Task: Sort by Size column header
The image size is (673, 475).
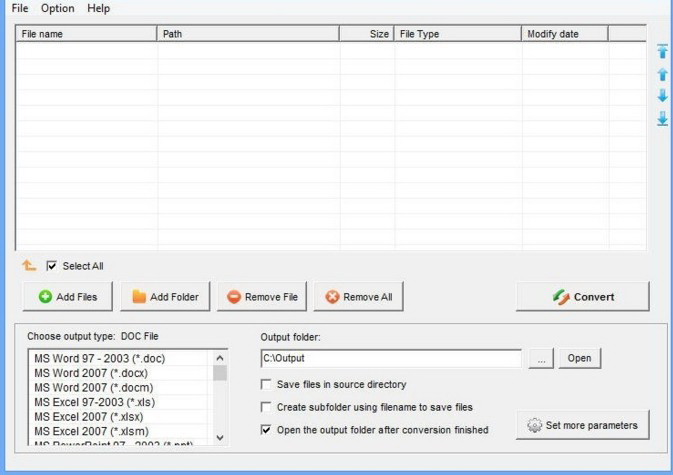Action: pos(367,34)
